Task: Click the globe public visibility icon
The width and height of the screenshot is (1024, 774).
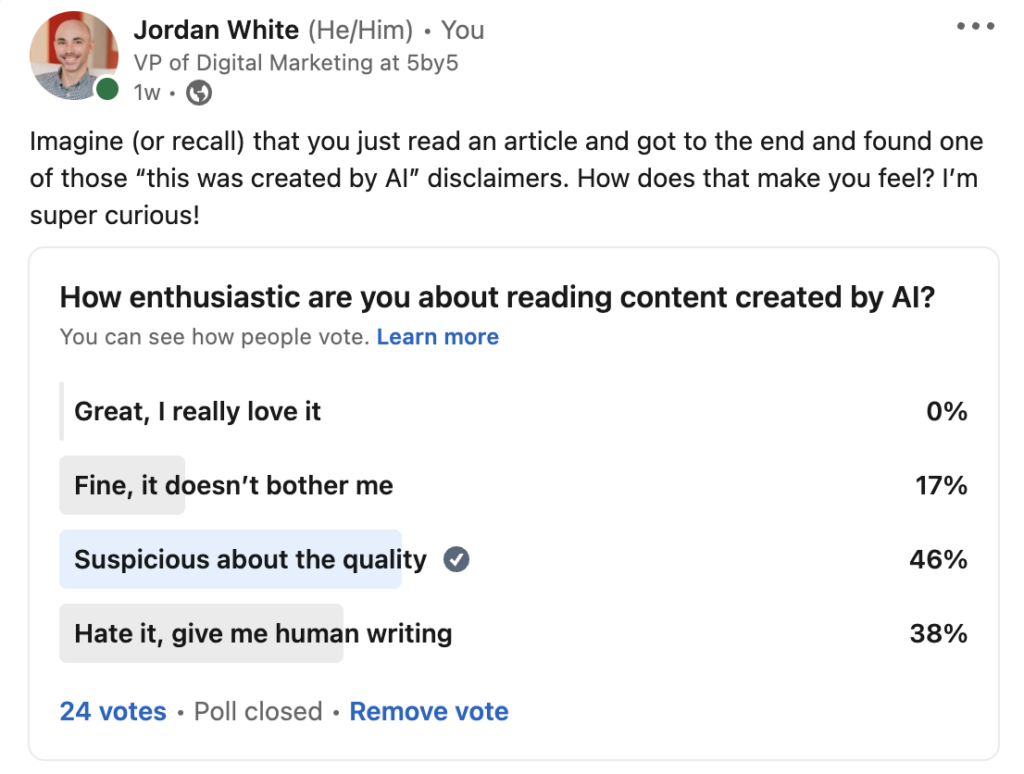Action: pyautogui.click(x=199, y=93)
